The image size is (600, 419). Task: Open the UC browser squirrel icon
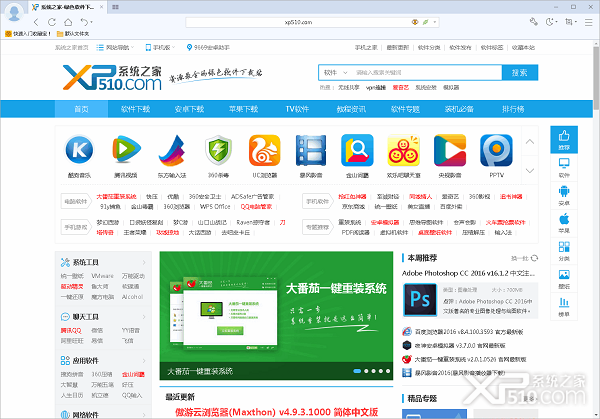264,150
